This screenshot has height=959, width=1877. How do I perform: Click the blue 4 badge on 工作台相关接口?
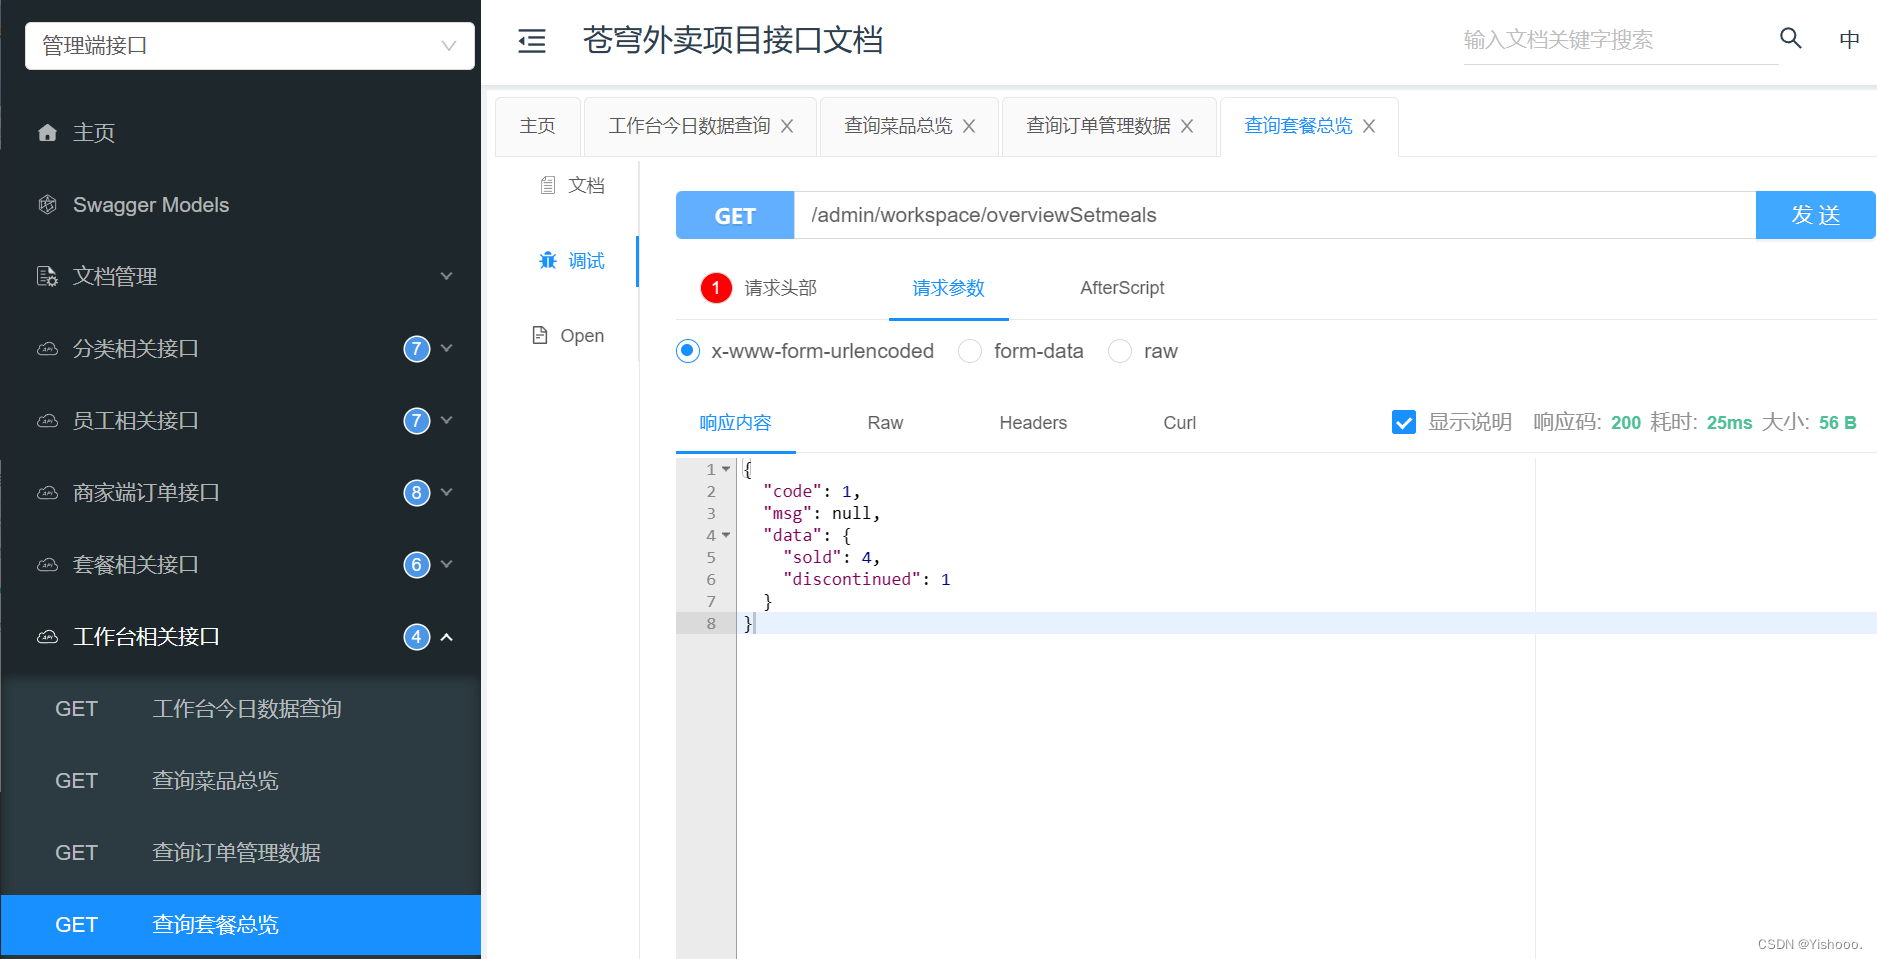(x=417, y=637)
